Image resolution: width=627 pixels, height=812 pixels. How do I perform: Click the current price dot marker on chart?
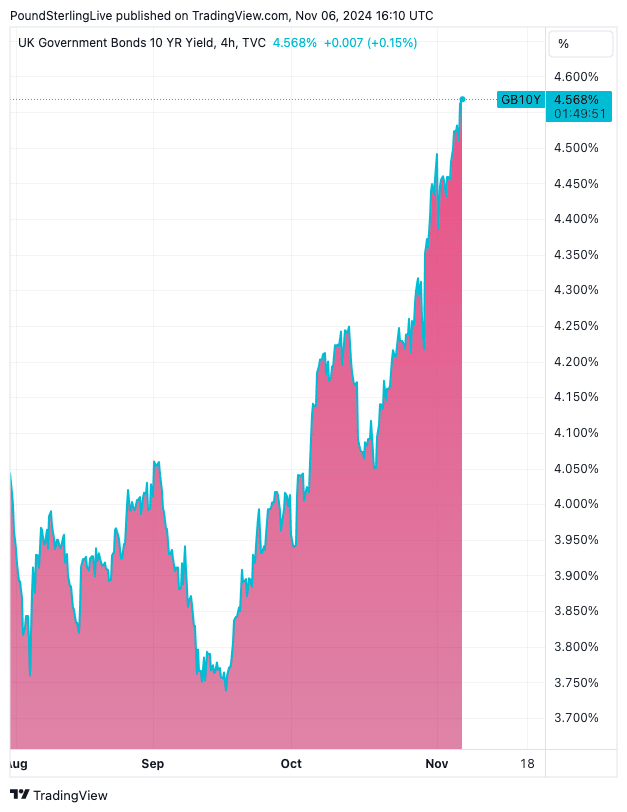(462, 99)
